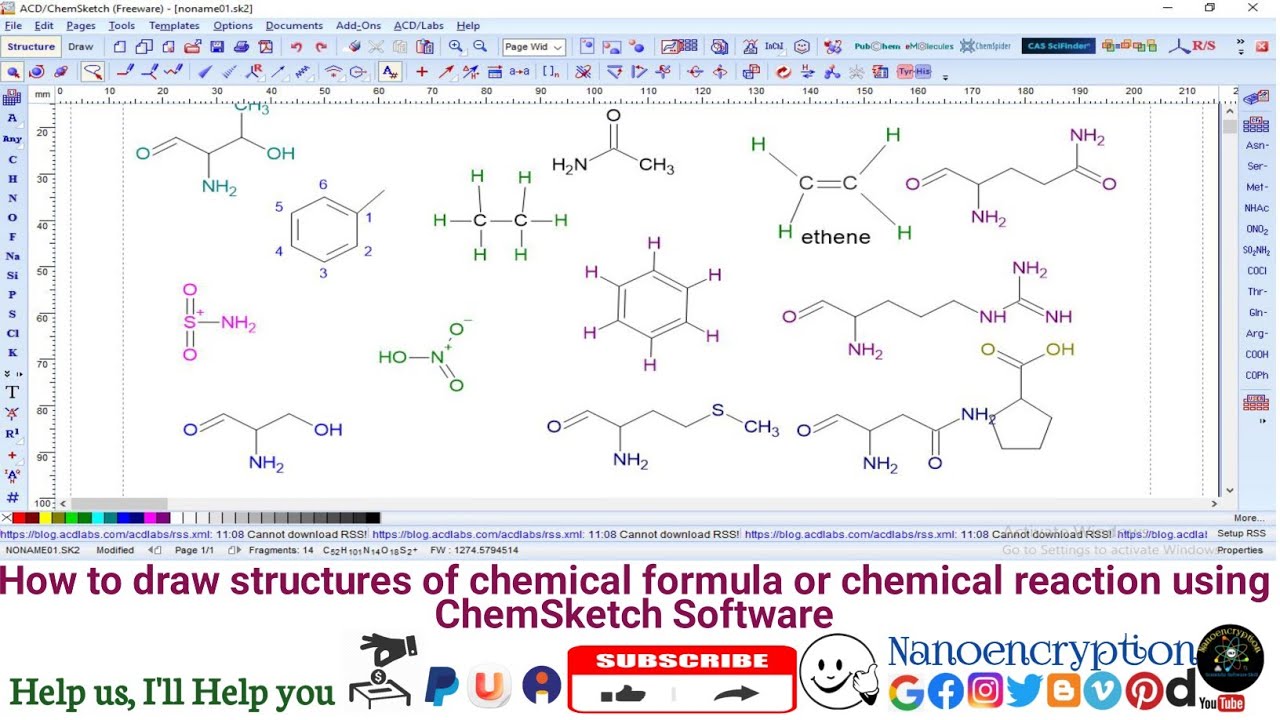Click the R/S stereo descriptors icon
This screenshot has height=720, width=1280.
click(x=1194, y=46)
